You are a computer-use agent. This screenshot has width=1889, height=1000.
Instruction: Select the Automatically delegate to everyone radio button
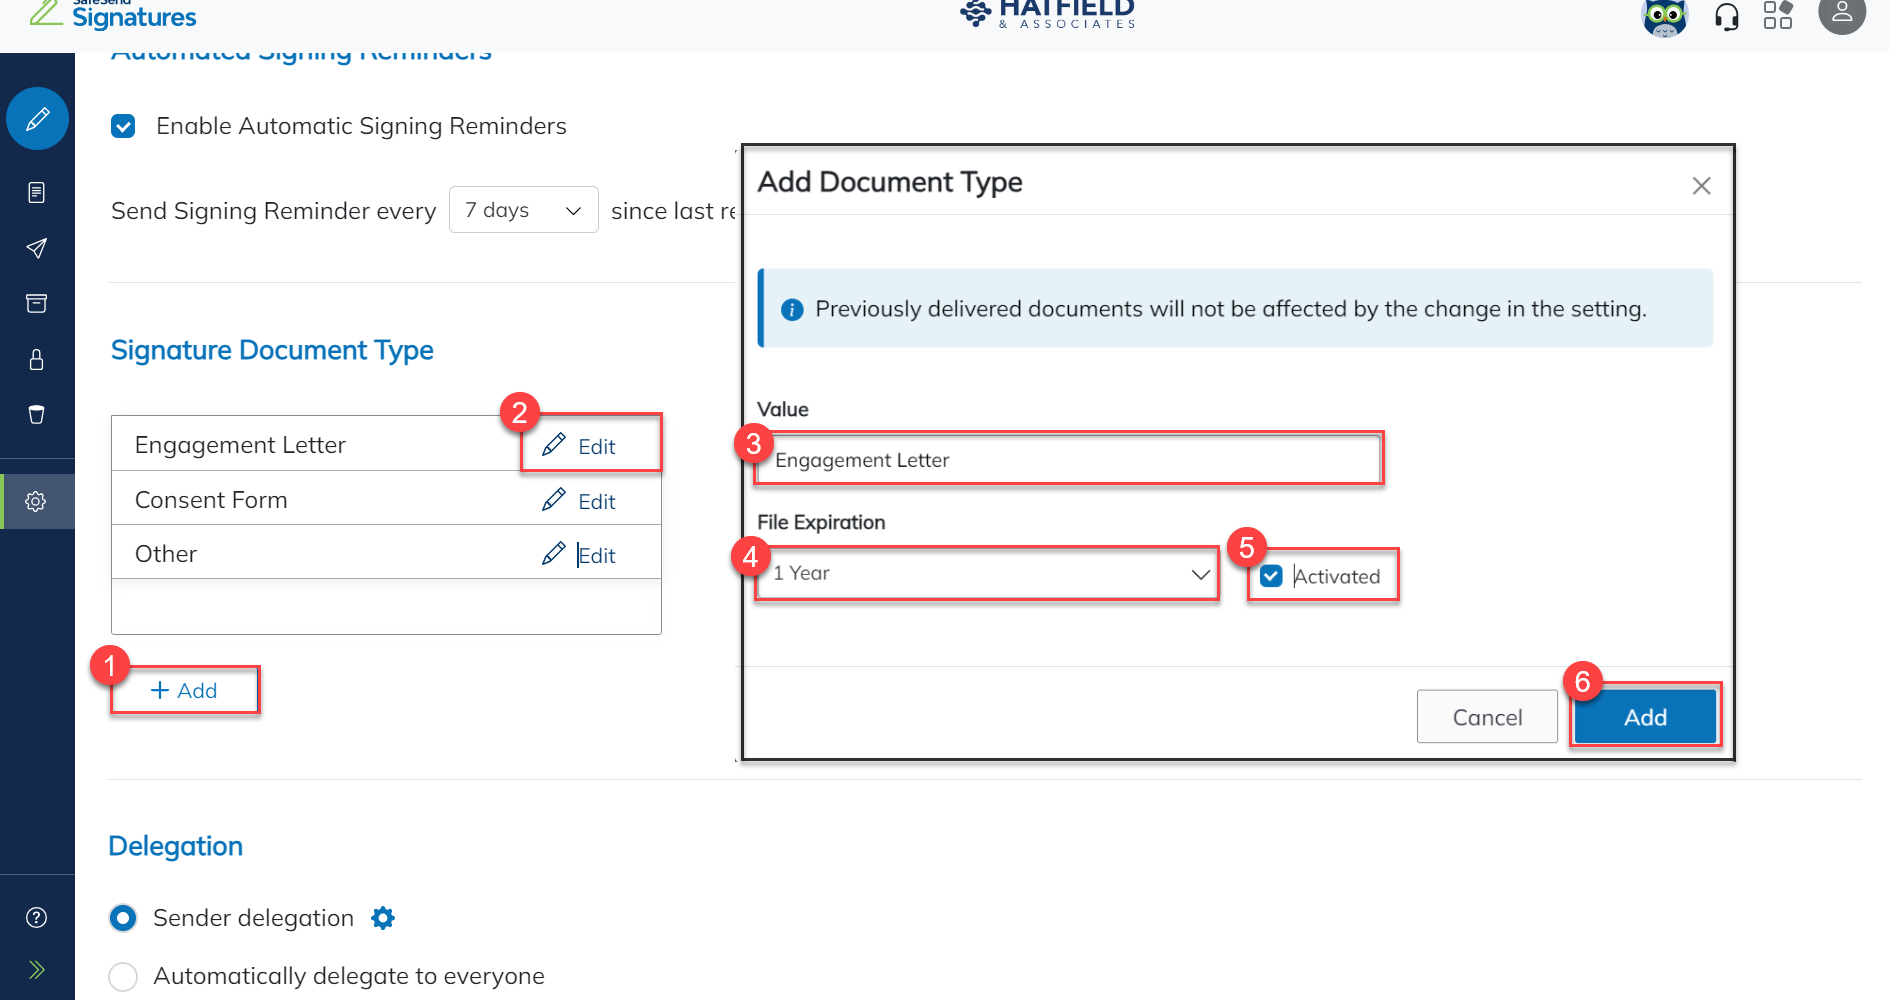click(x=122, y=976)
